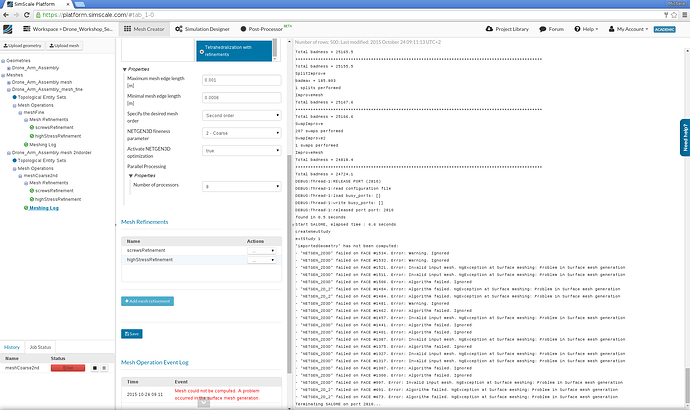The image size is (690, 410).
Task: Open the My Account menu
Action: pos(628,29)
